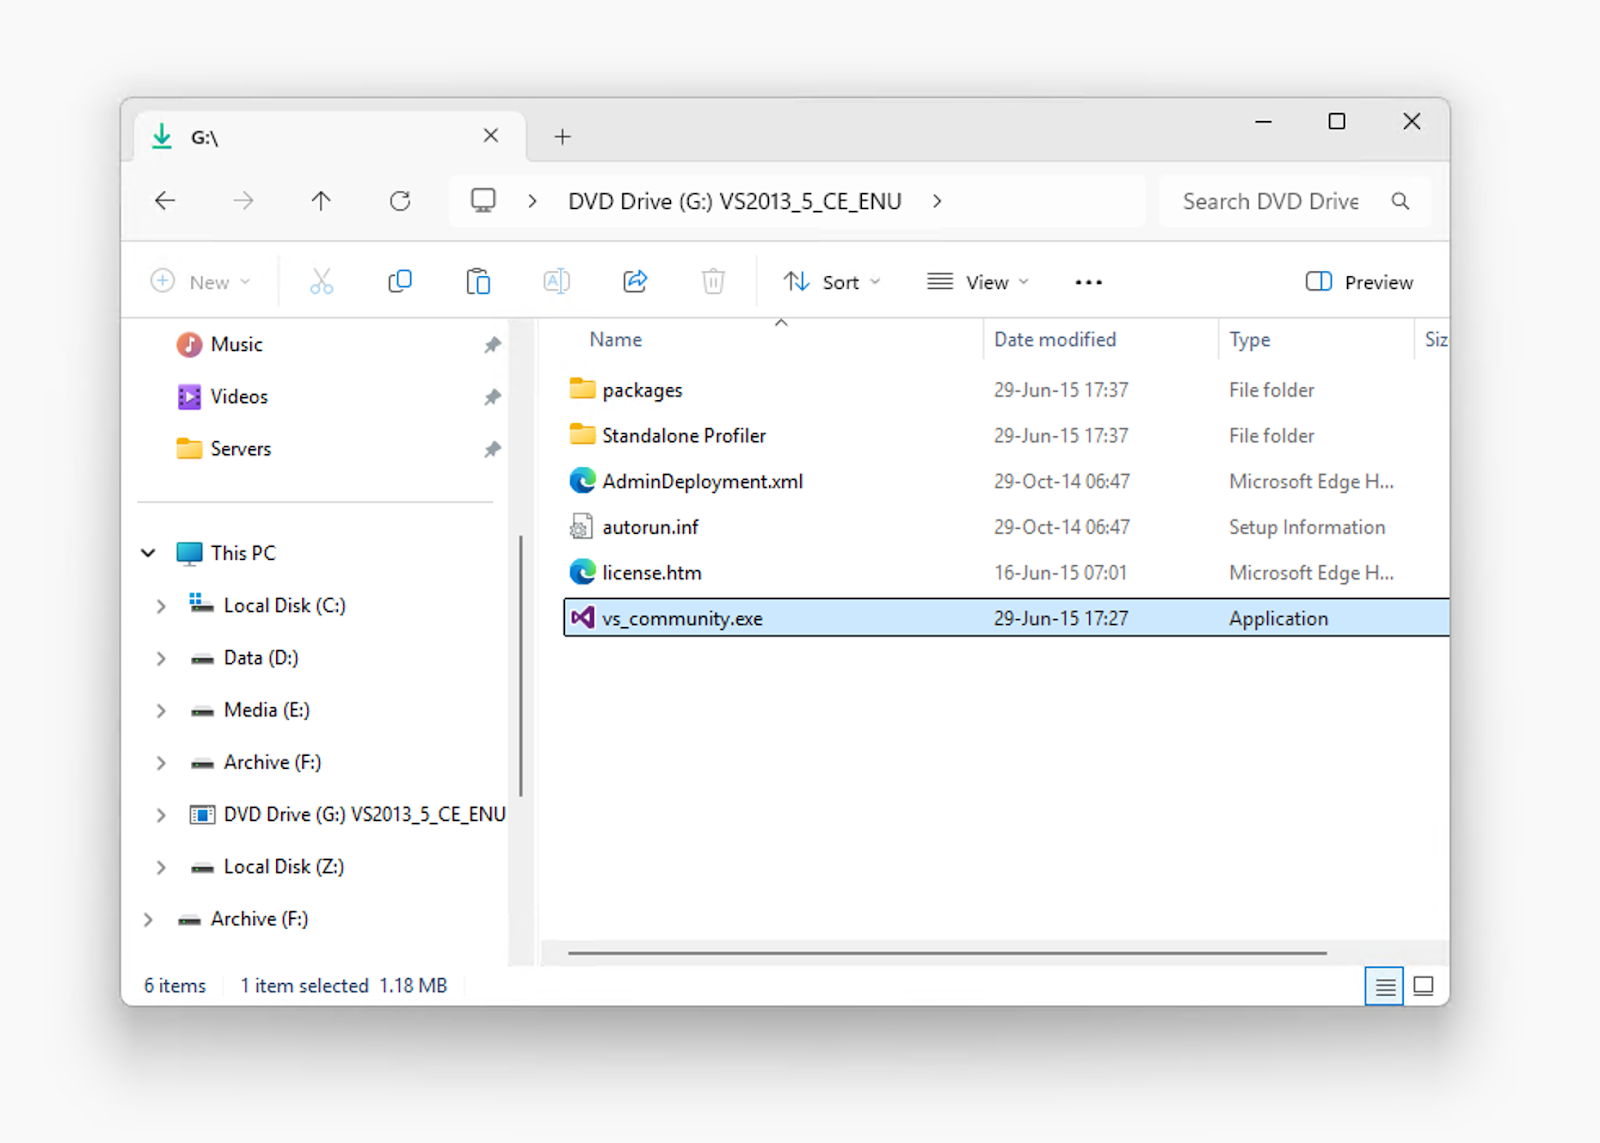Viewport: 1600px width, 1143px height.
Task: Add a new tab with plus button
Action: coord(562,137)
